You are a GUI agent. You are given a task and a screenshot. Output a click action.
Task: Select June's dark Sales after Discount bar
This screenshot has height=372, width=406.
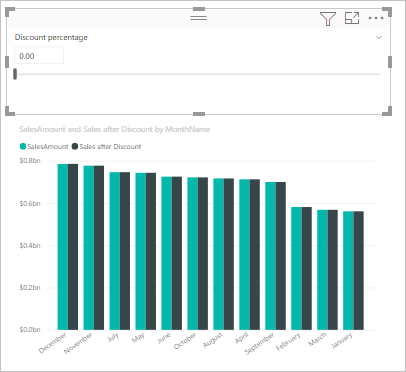click(x=177, y=253)
